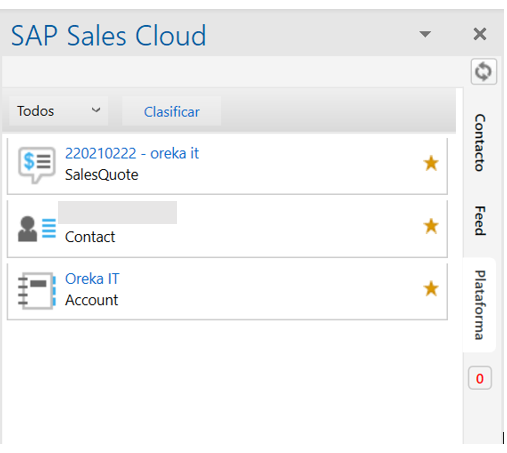
Task: Open the Todos filter dropdown
Action: pyautogui.click(x=59, y=111)
